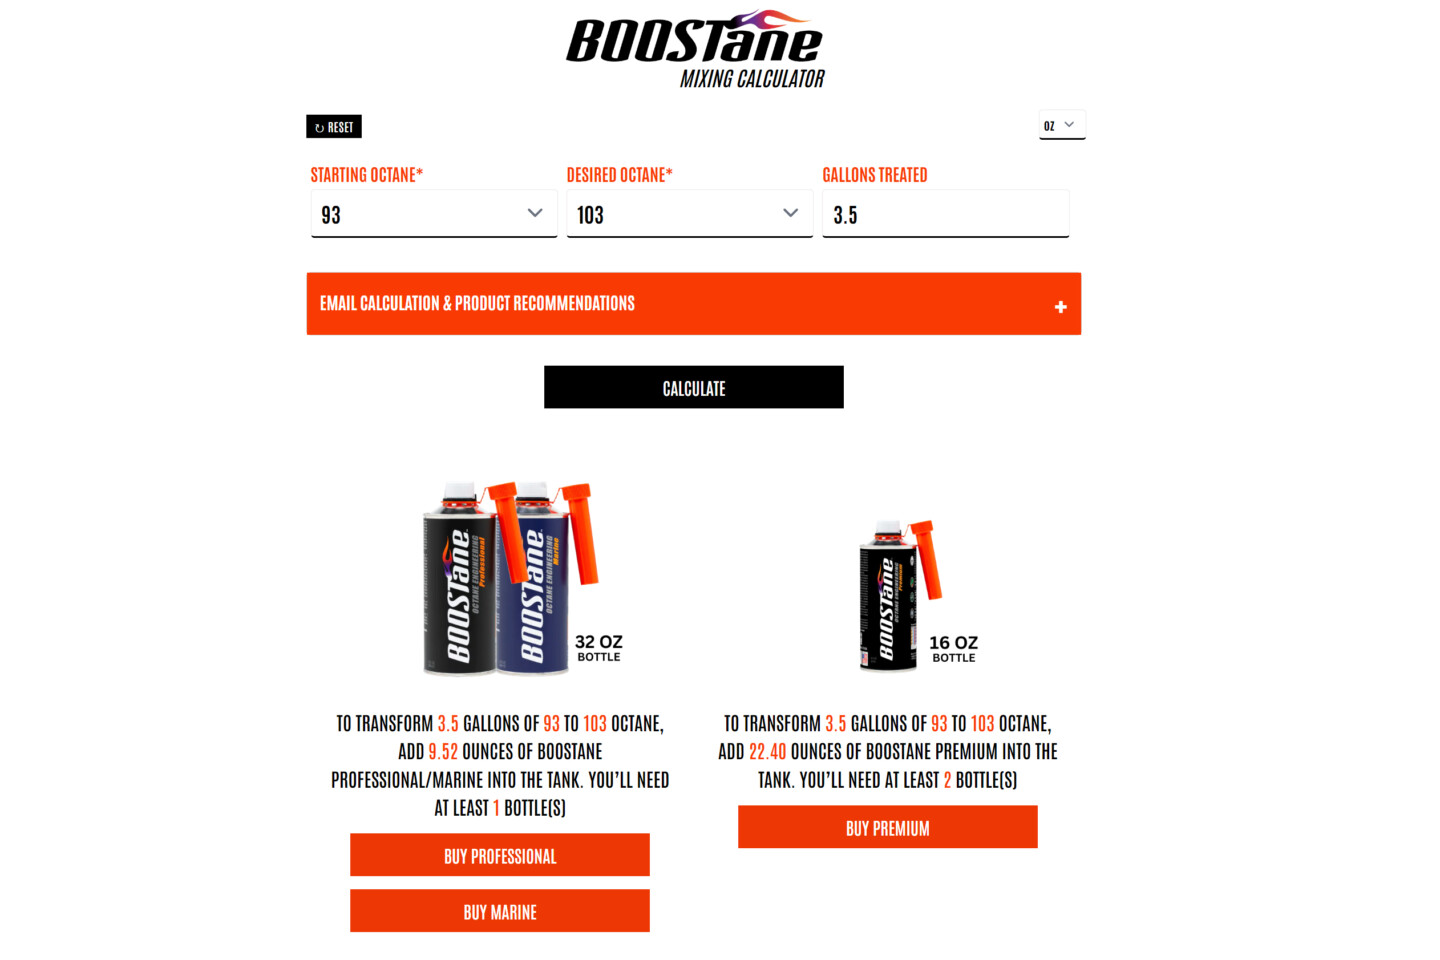Click the Mixing Calculator subtitle text
The width and height of the screenshot is (1440, 960).
tap(752, 79)
